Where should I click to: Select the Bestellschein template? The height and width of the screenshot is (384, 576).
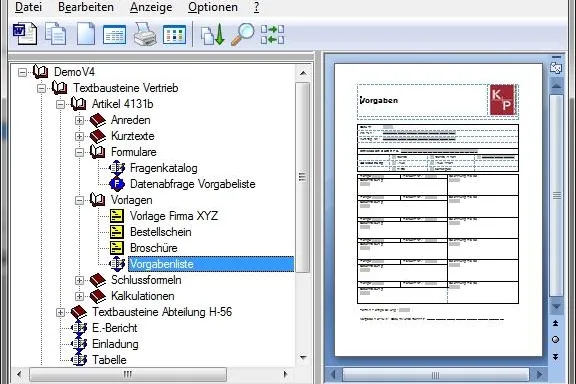click(x=161, y=232)
